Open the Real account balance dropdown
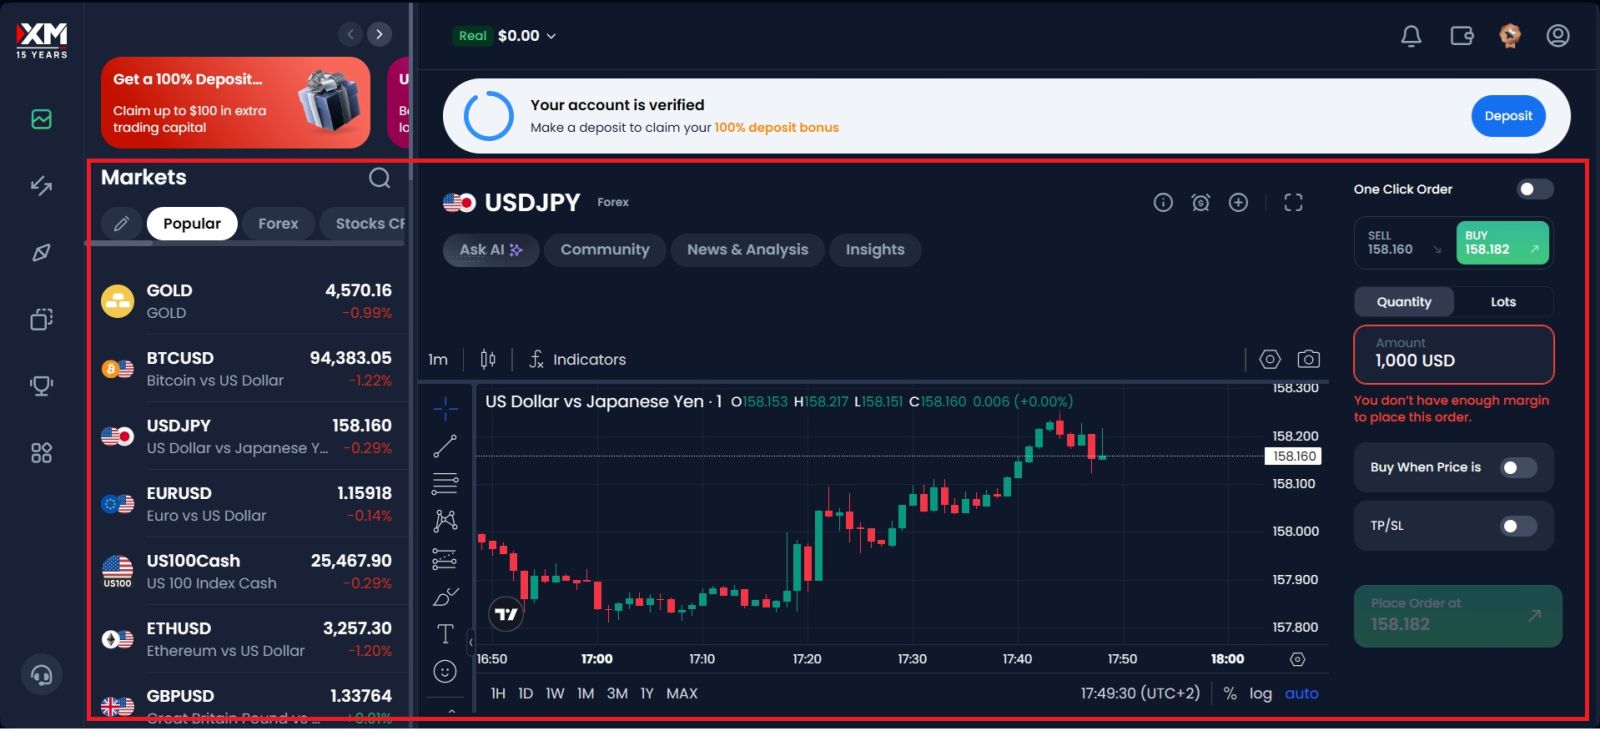 [x=507, y=36]
